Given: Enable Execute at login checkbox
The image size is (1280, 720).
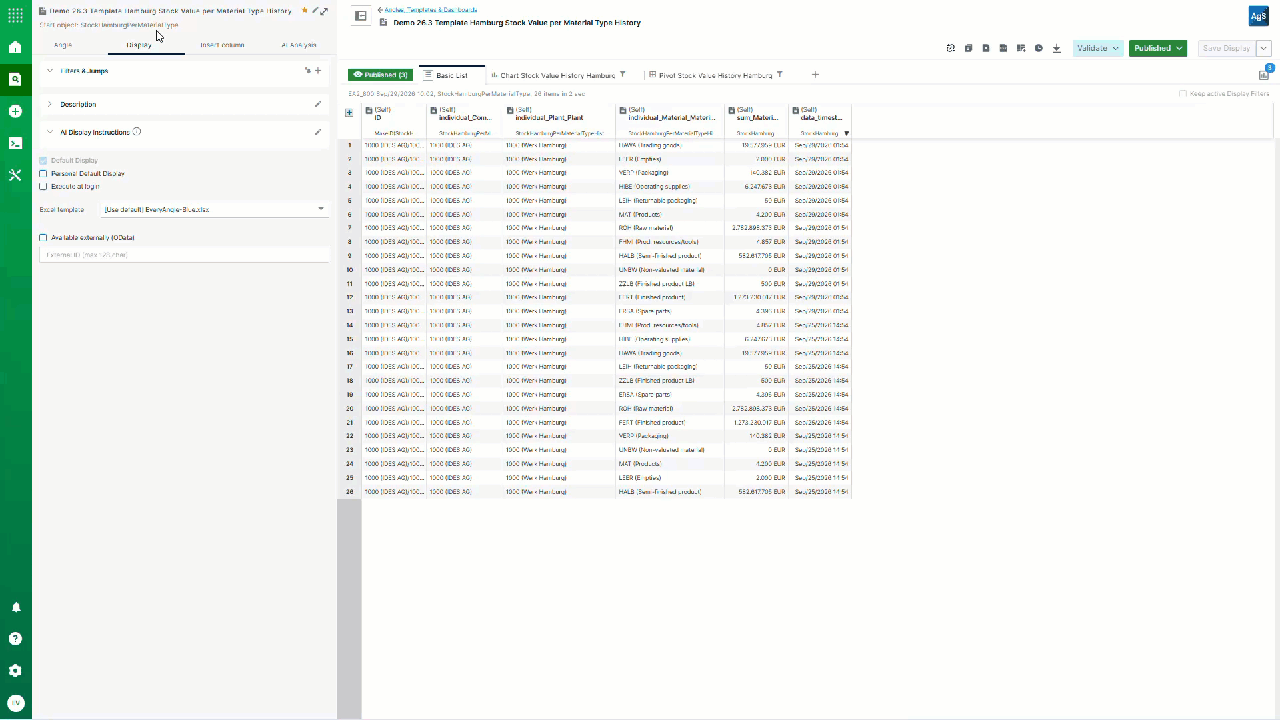Looking at the screenshot, I should pyautogui.click(x=43, y=186).
